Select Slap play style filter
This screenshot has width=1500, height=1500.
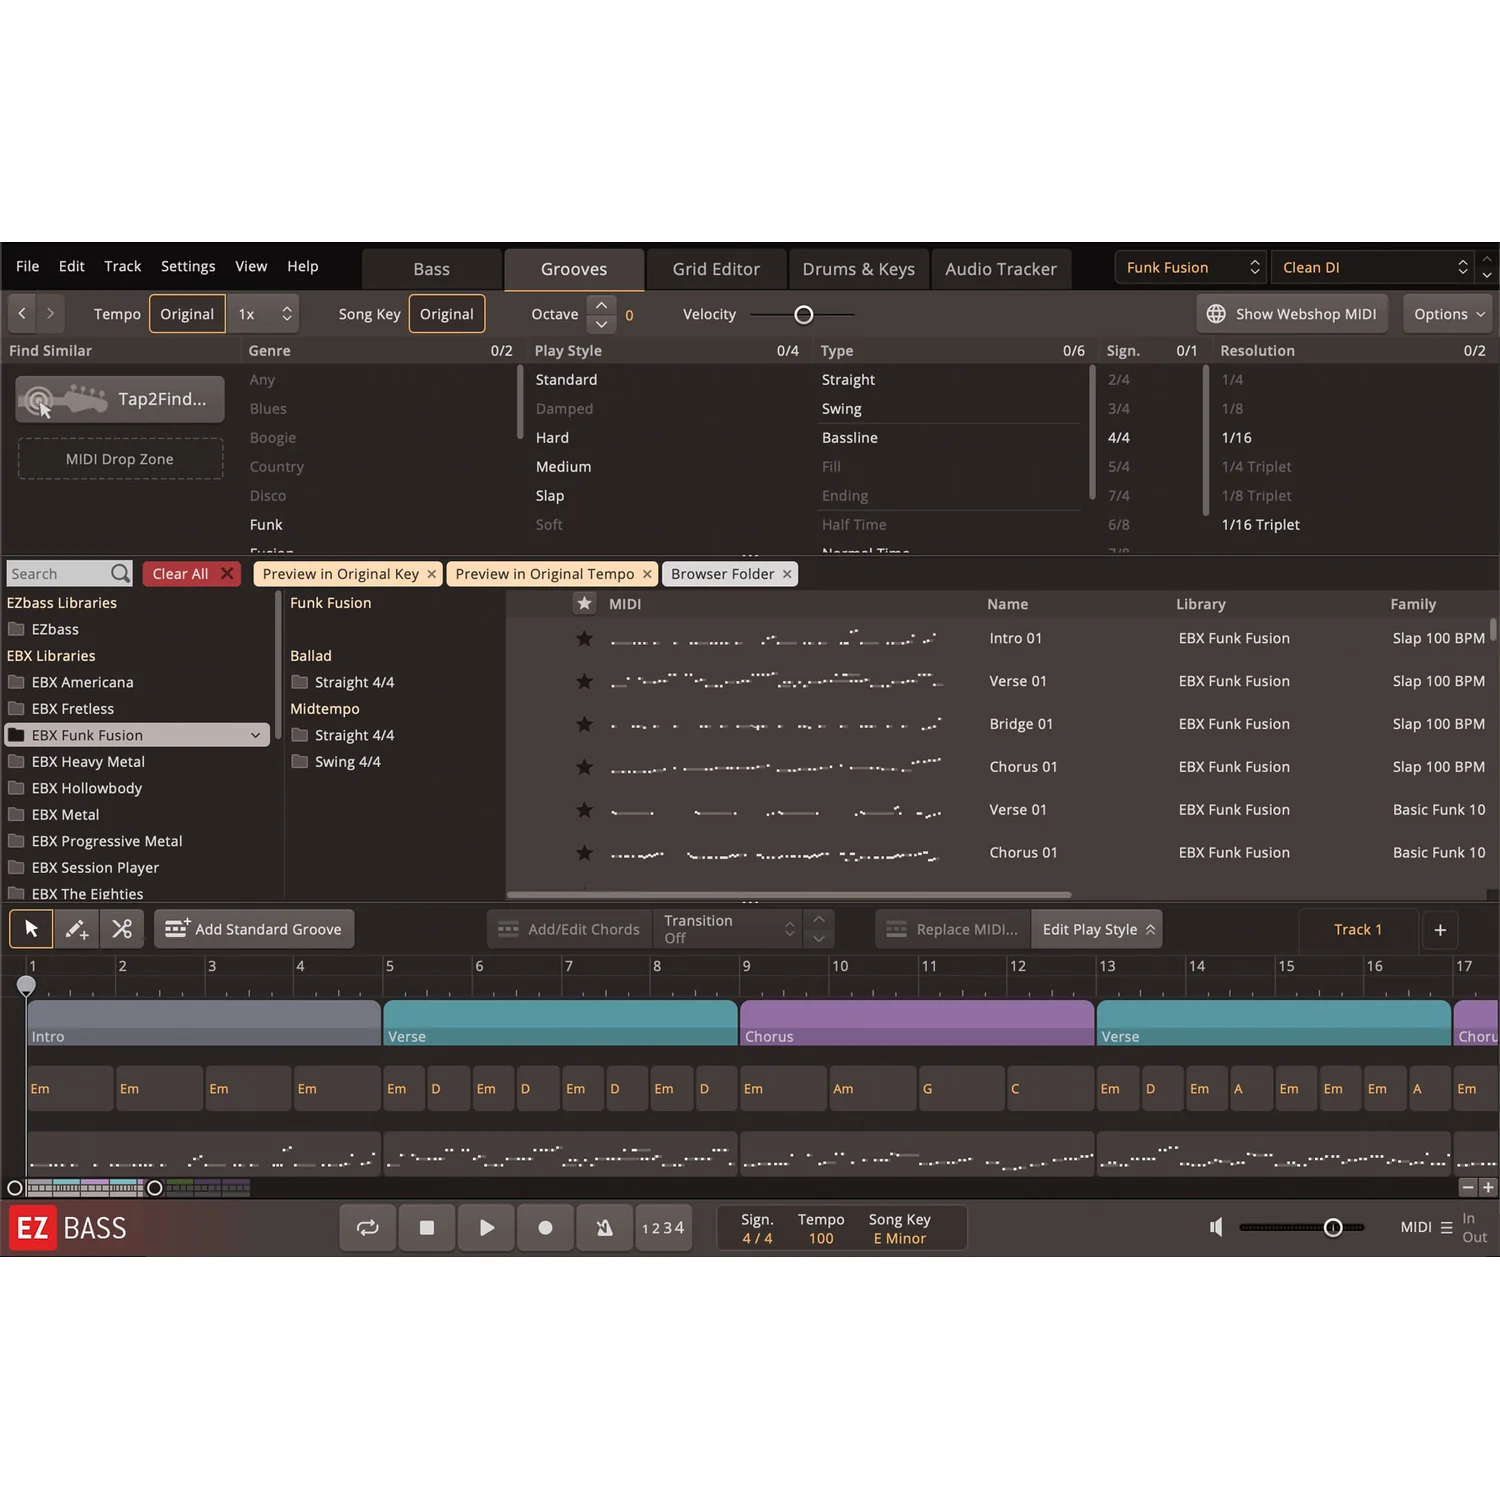[550, 496]
